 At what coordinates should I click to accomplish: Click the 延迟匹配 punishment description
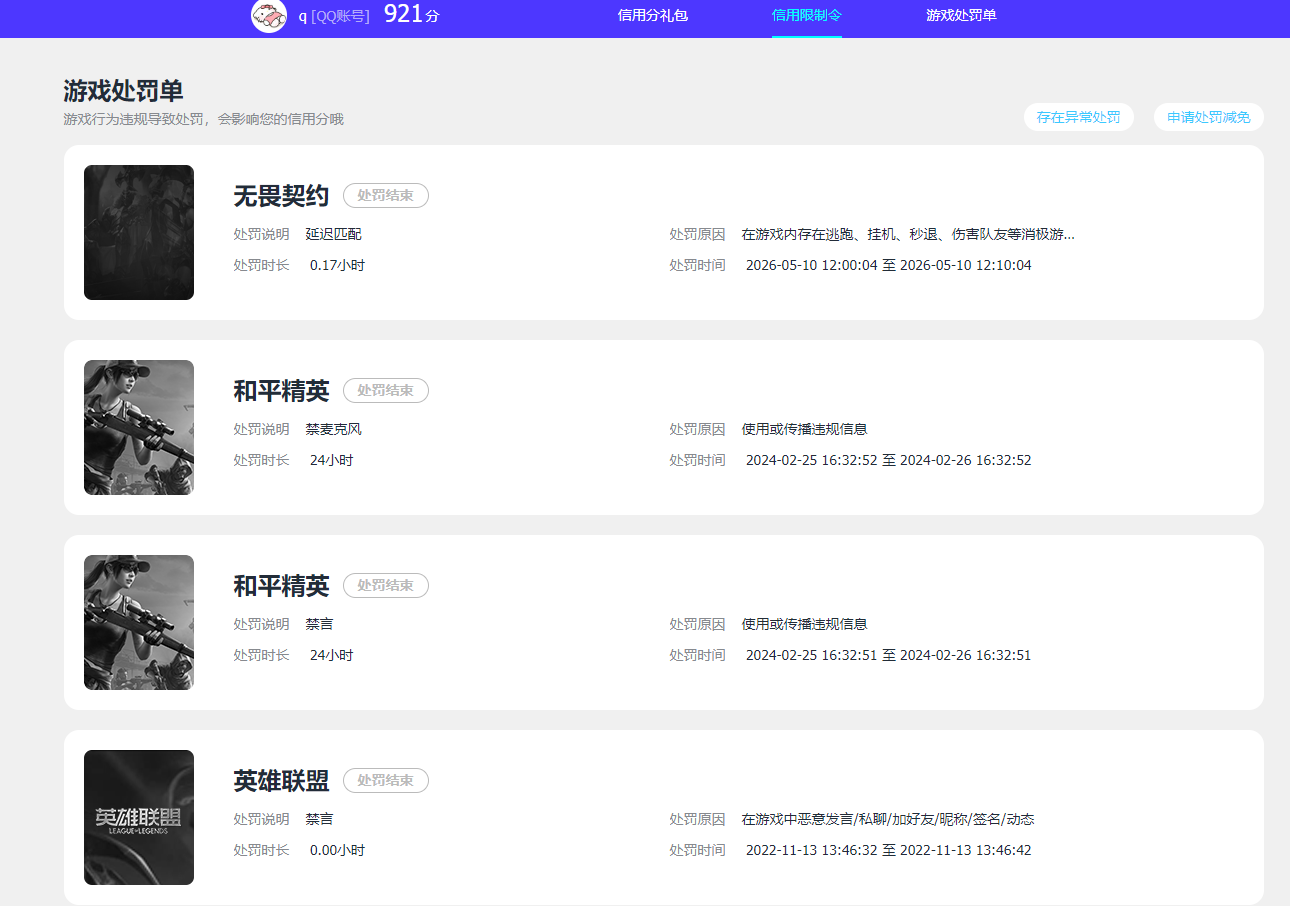334,234
